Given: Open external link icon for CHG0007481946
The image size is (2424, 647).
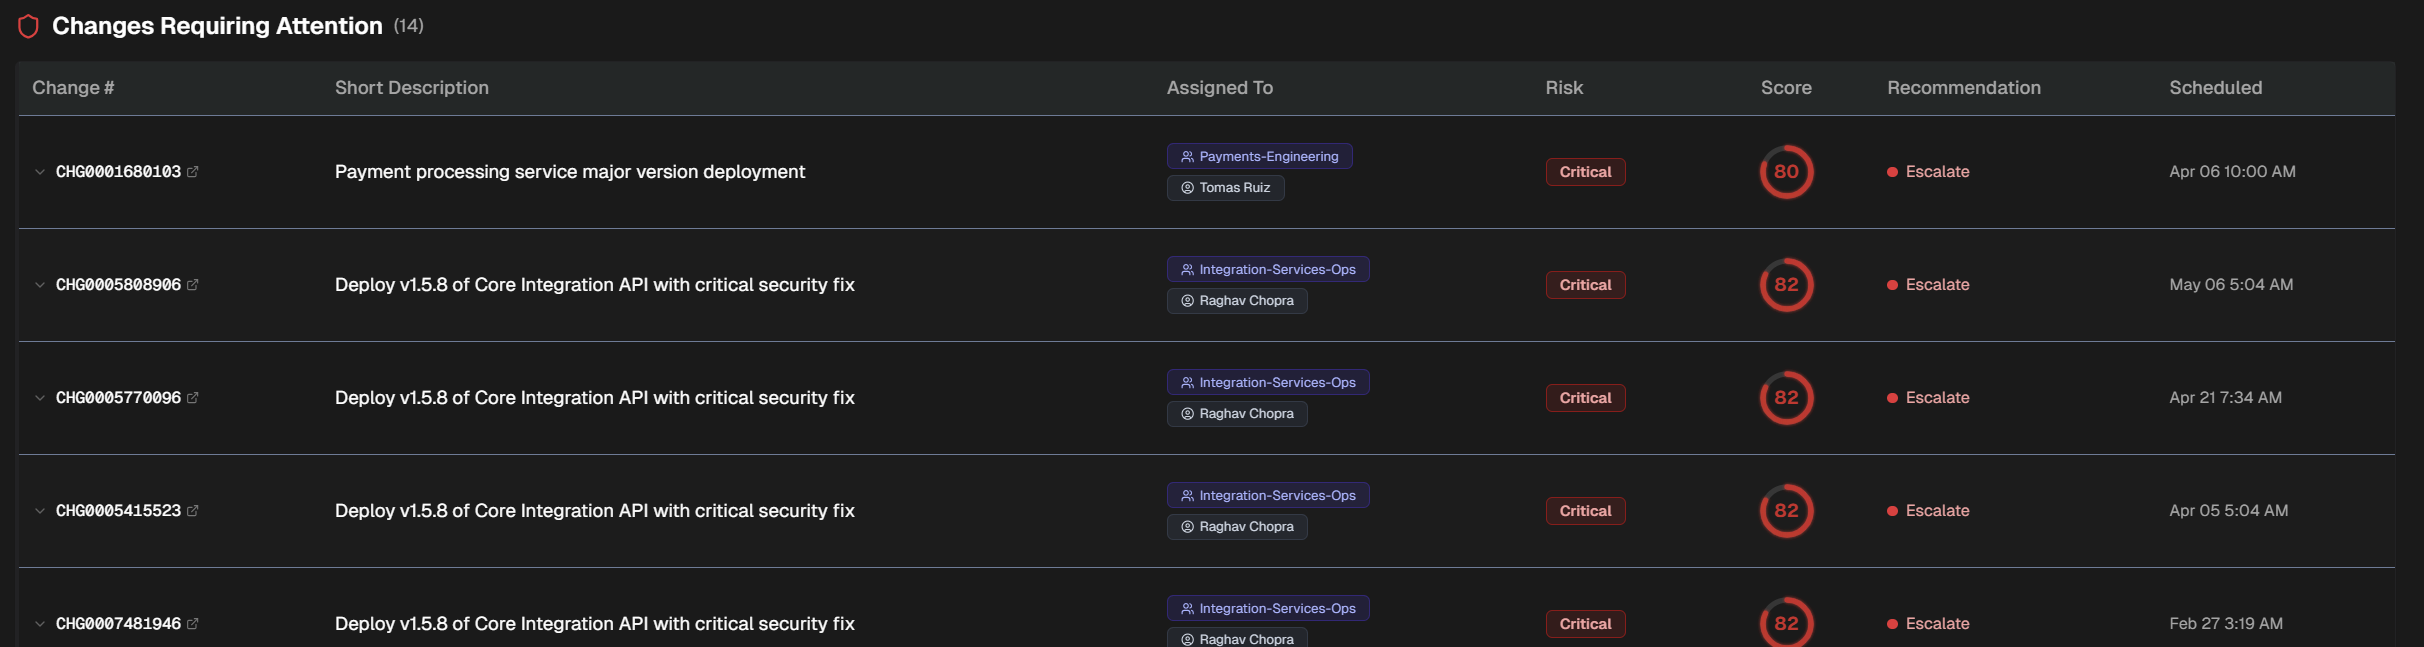Looking at the screenshot, I should click(193, 624).
